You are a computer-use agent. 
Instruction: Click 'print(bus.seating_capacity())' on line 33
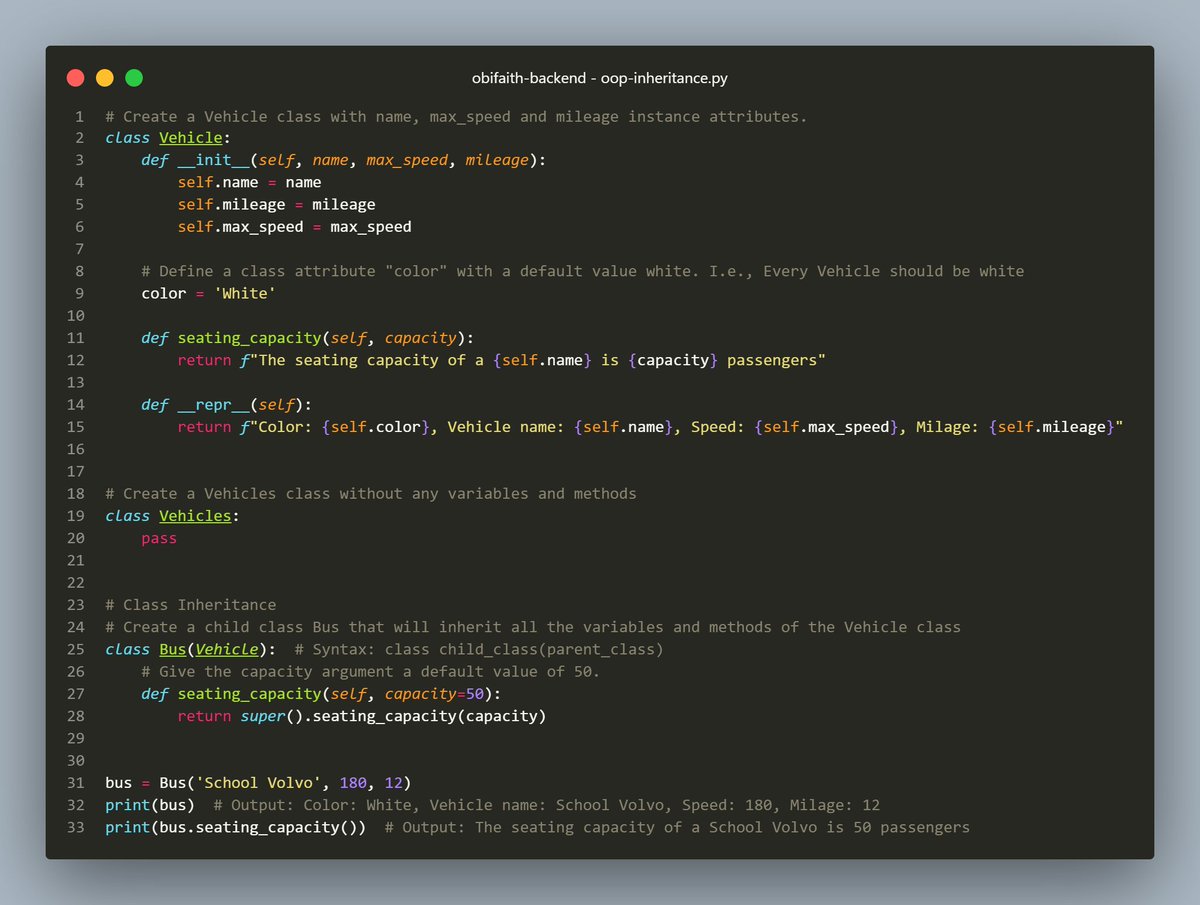click(x=236, y=827)
